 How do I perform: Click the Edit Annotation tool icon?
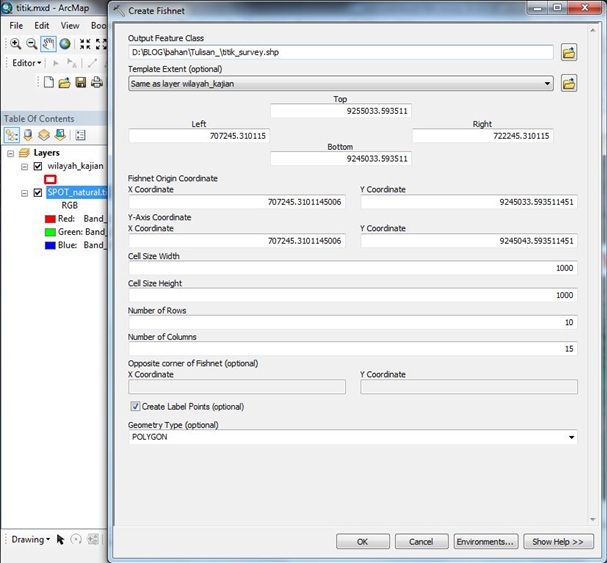72,63
